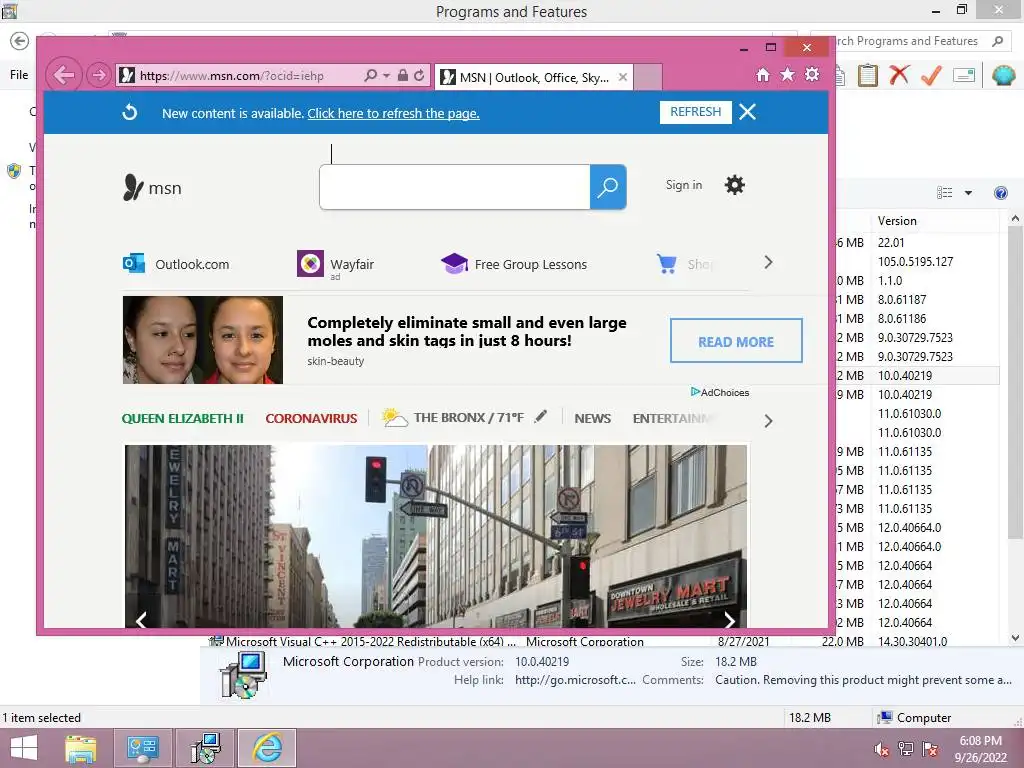Screen dimensions: 1024x768
Task: Open the address bar search dropdown arrow
Action: pyautogui.click(x=387, y=76)
